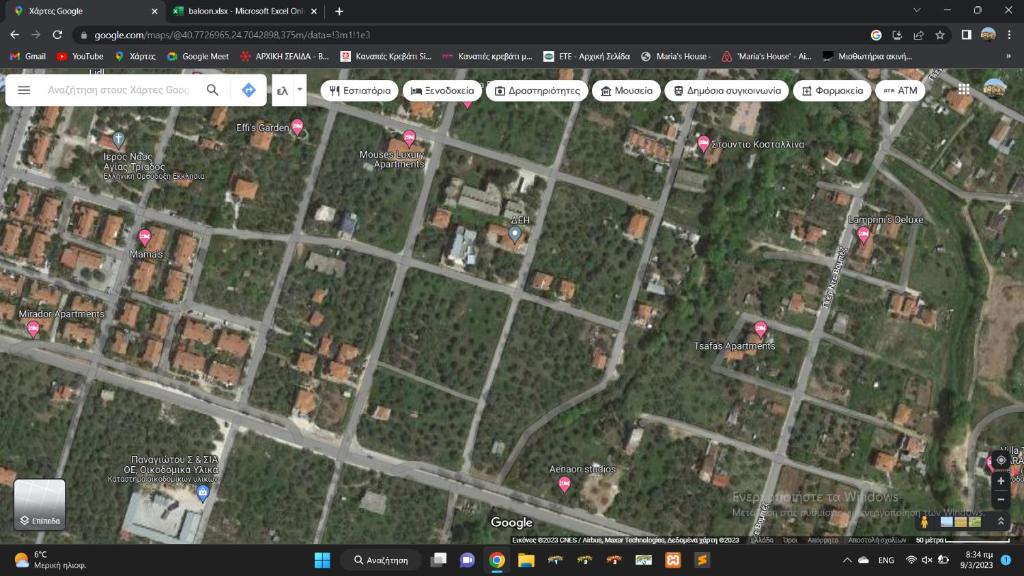Show hidden system tray icons

pyautogui.click(x=847, y=560)
